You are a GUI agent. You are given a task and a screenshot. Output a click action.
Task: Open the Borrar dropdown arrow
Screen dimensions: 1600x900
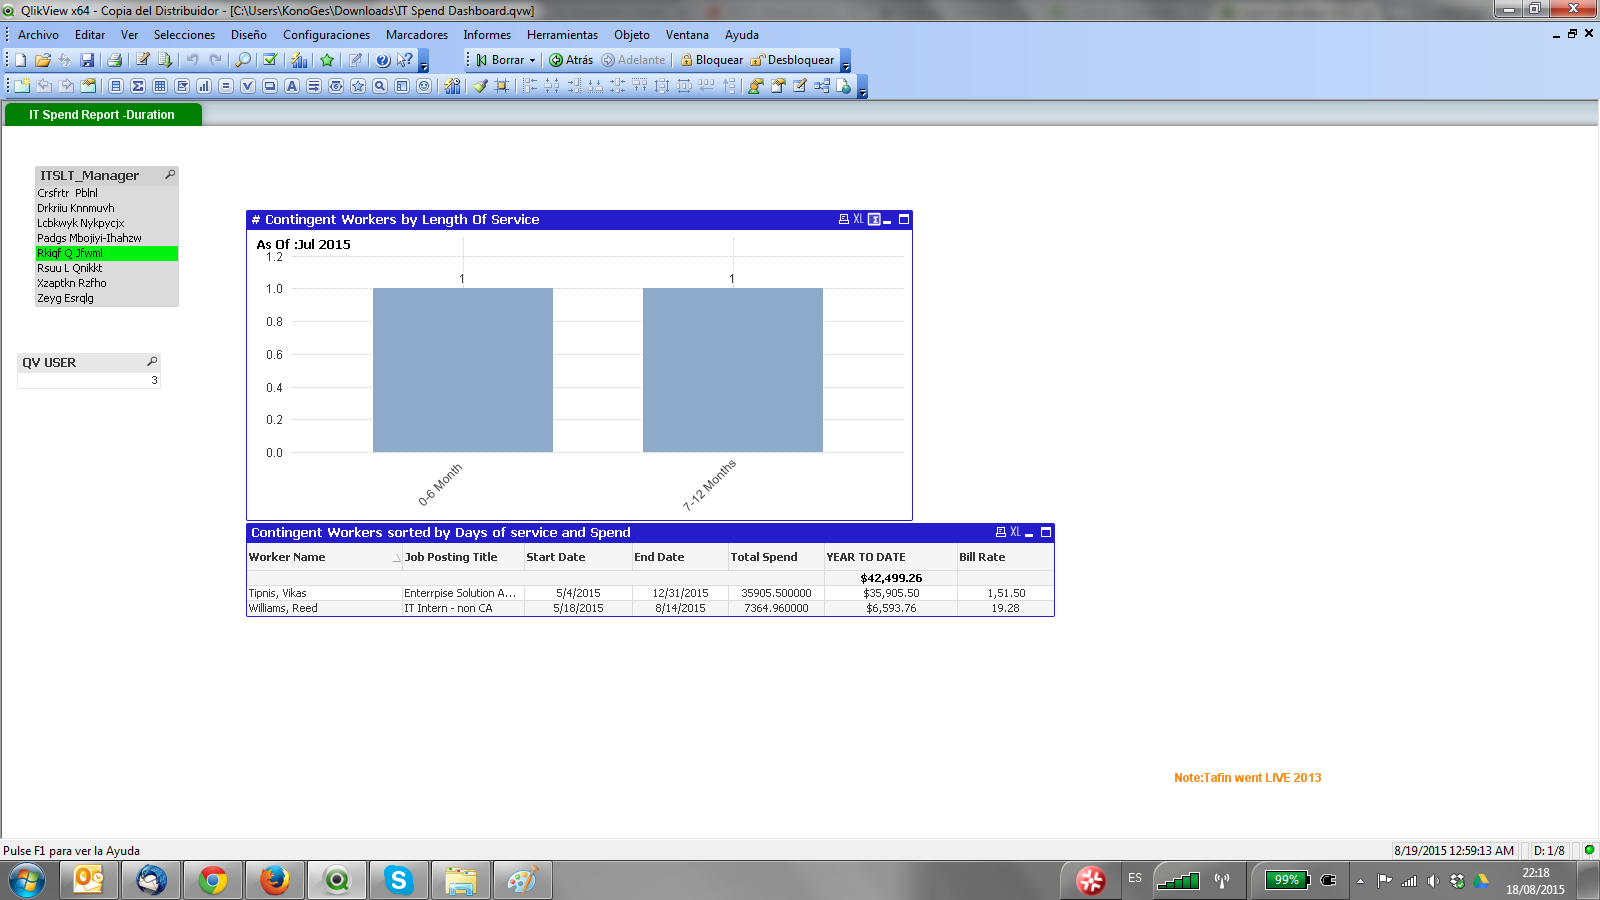(x=532, y=60)
